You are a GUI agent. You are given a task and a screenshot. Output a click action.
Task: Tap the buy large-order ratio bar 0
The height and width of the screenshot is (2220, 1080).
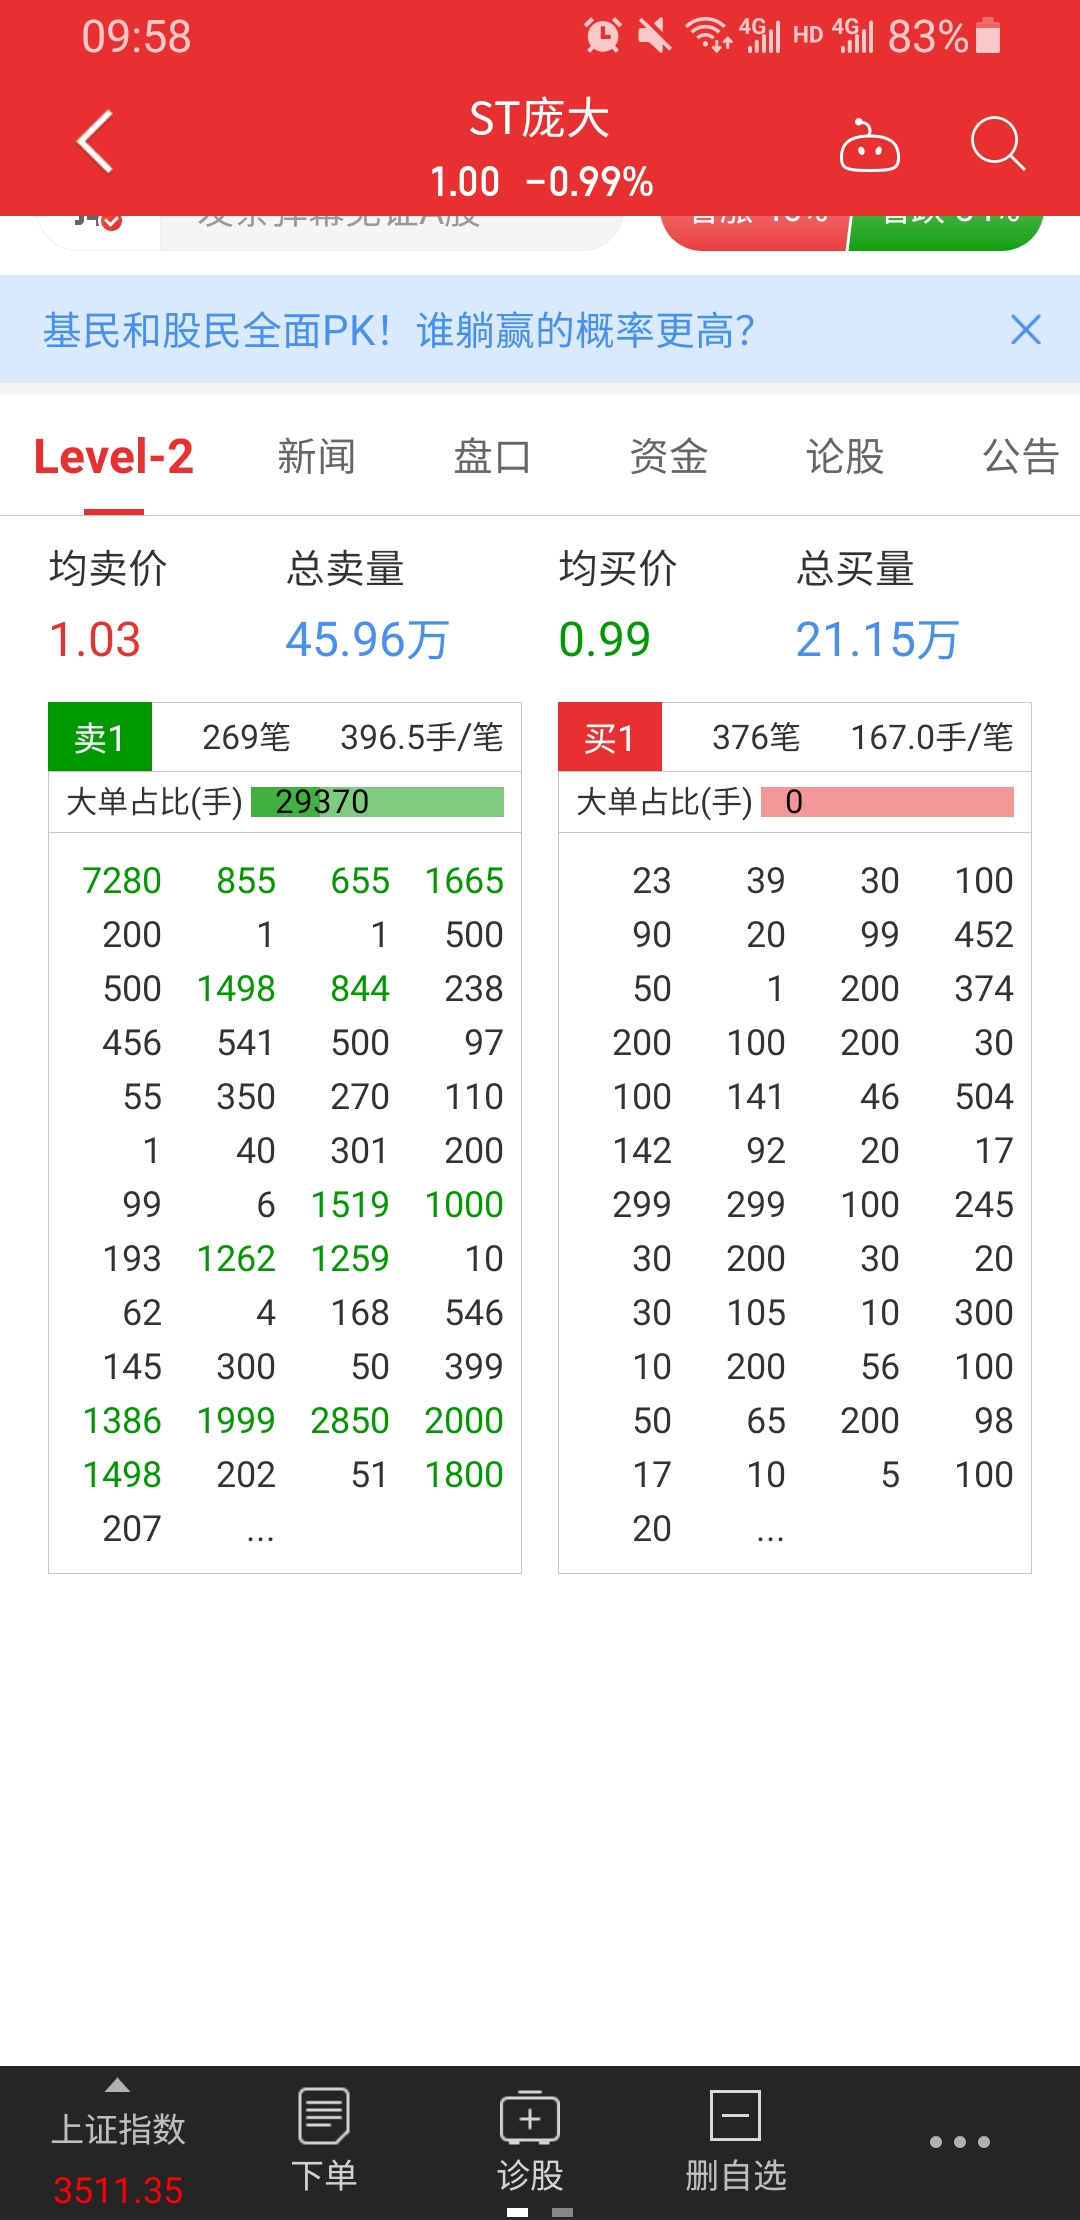click(x=887, y=802)
